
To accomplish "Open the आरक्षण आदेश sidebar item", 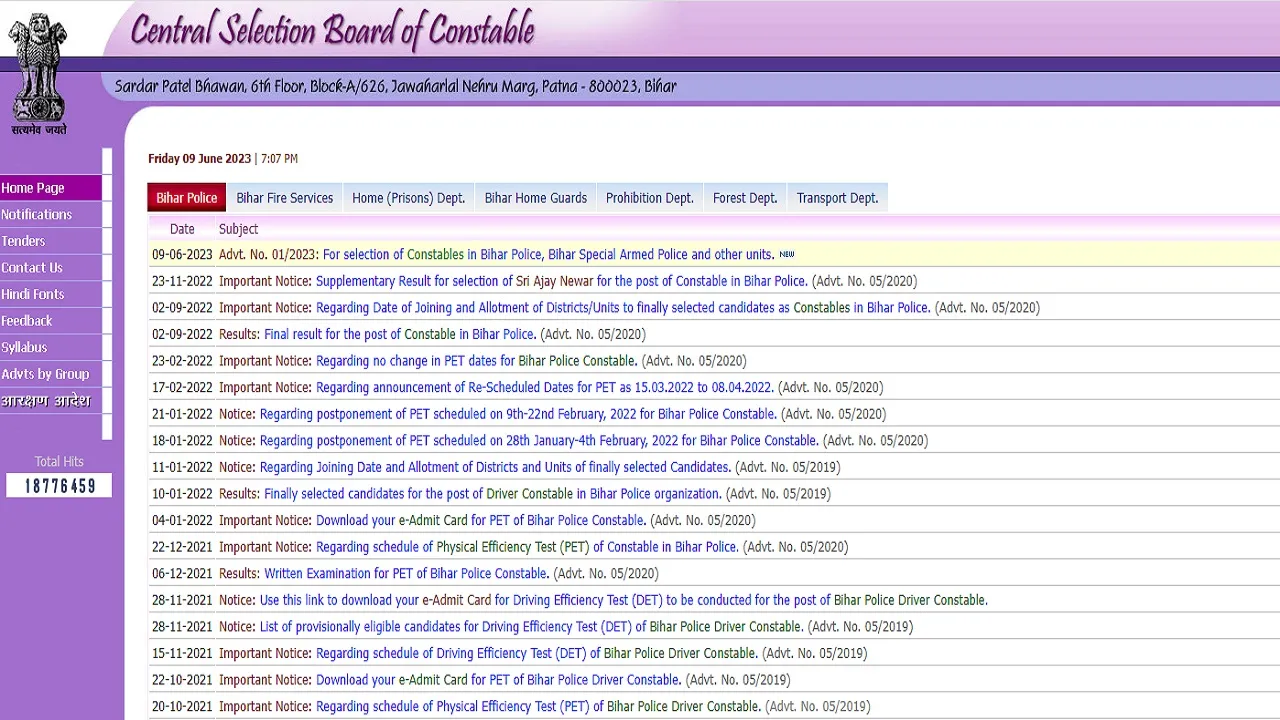I will pos(50,401).
